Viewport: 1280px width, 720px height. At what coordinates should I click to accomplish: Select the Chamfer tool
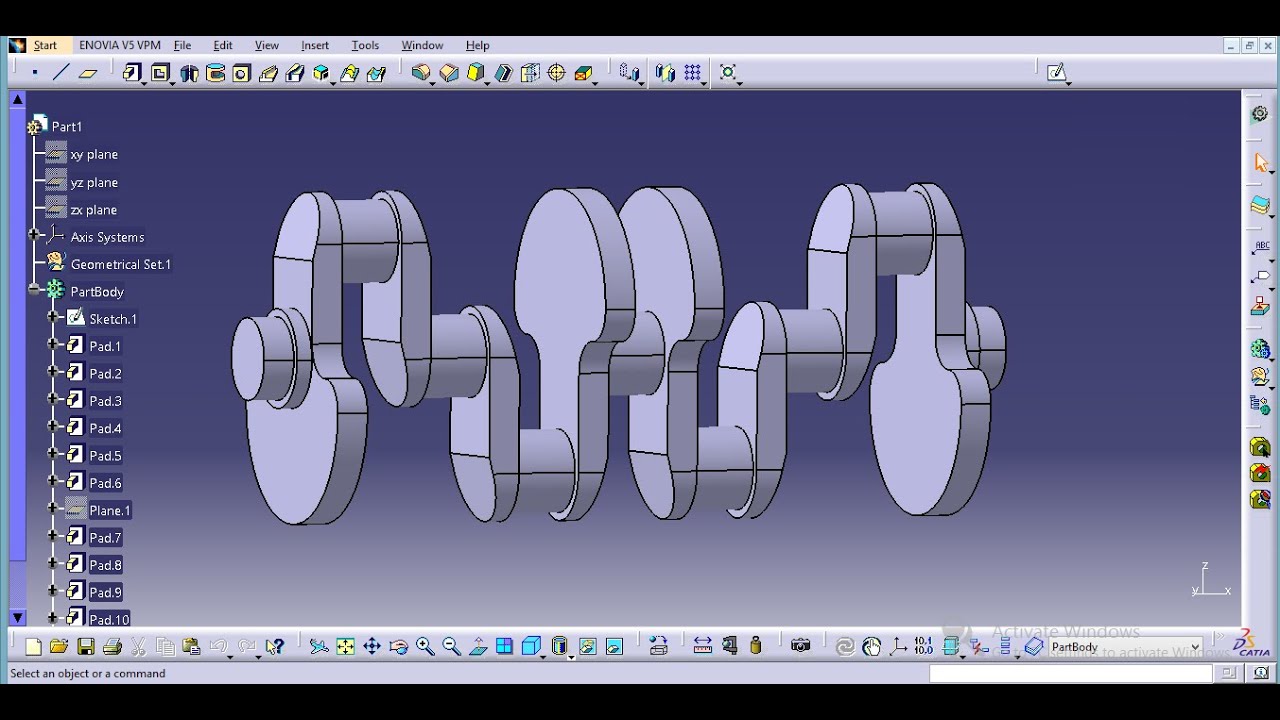(449, 72)
